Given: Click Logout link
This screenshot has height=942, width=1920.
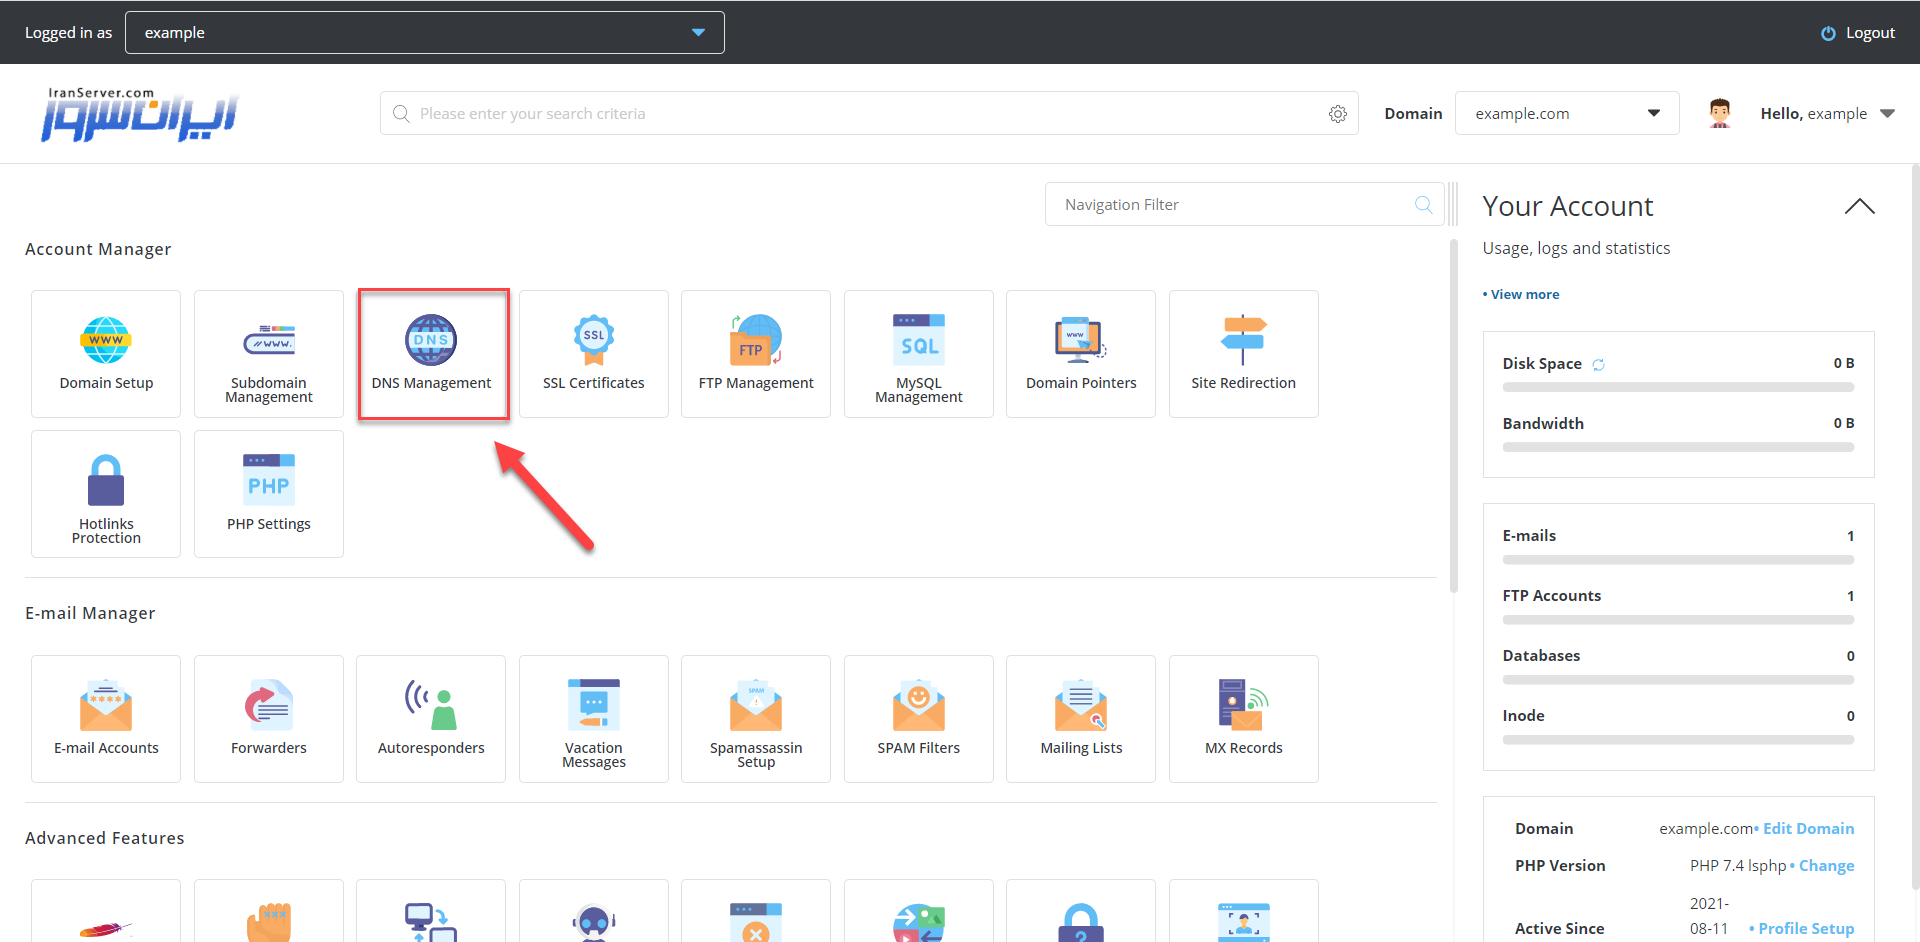Looking at the screenshot, I should 1870,33.
